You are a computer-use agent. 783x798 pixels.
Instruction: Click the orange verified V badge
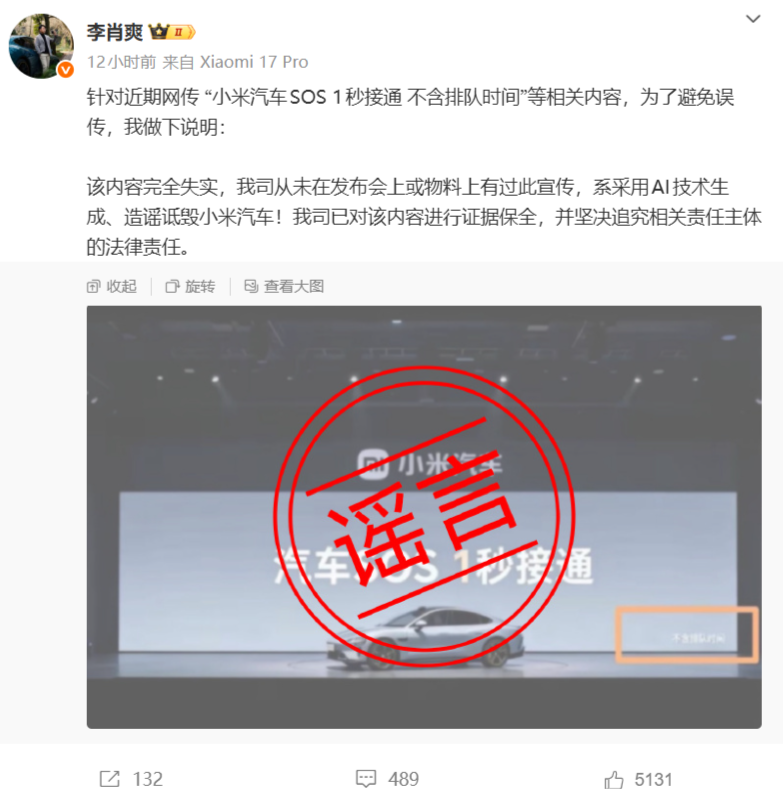tap(65, 70)
